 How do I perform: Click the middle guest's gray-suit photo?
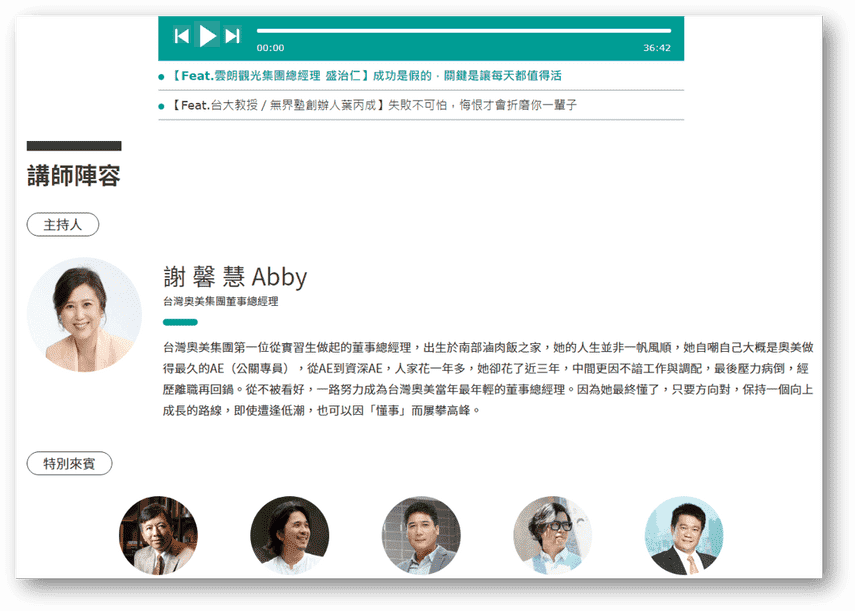point(420,535)
